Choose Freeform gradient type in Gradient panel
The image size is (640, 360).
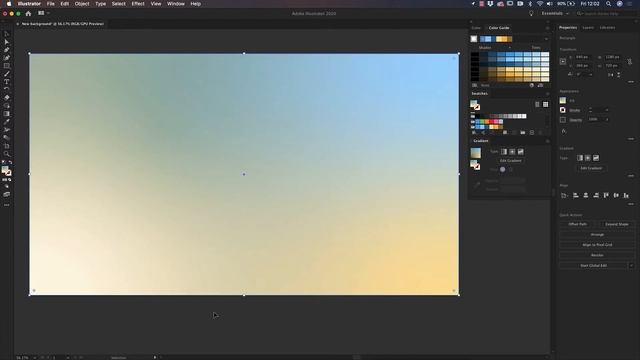[x=520, y=152]
